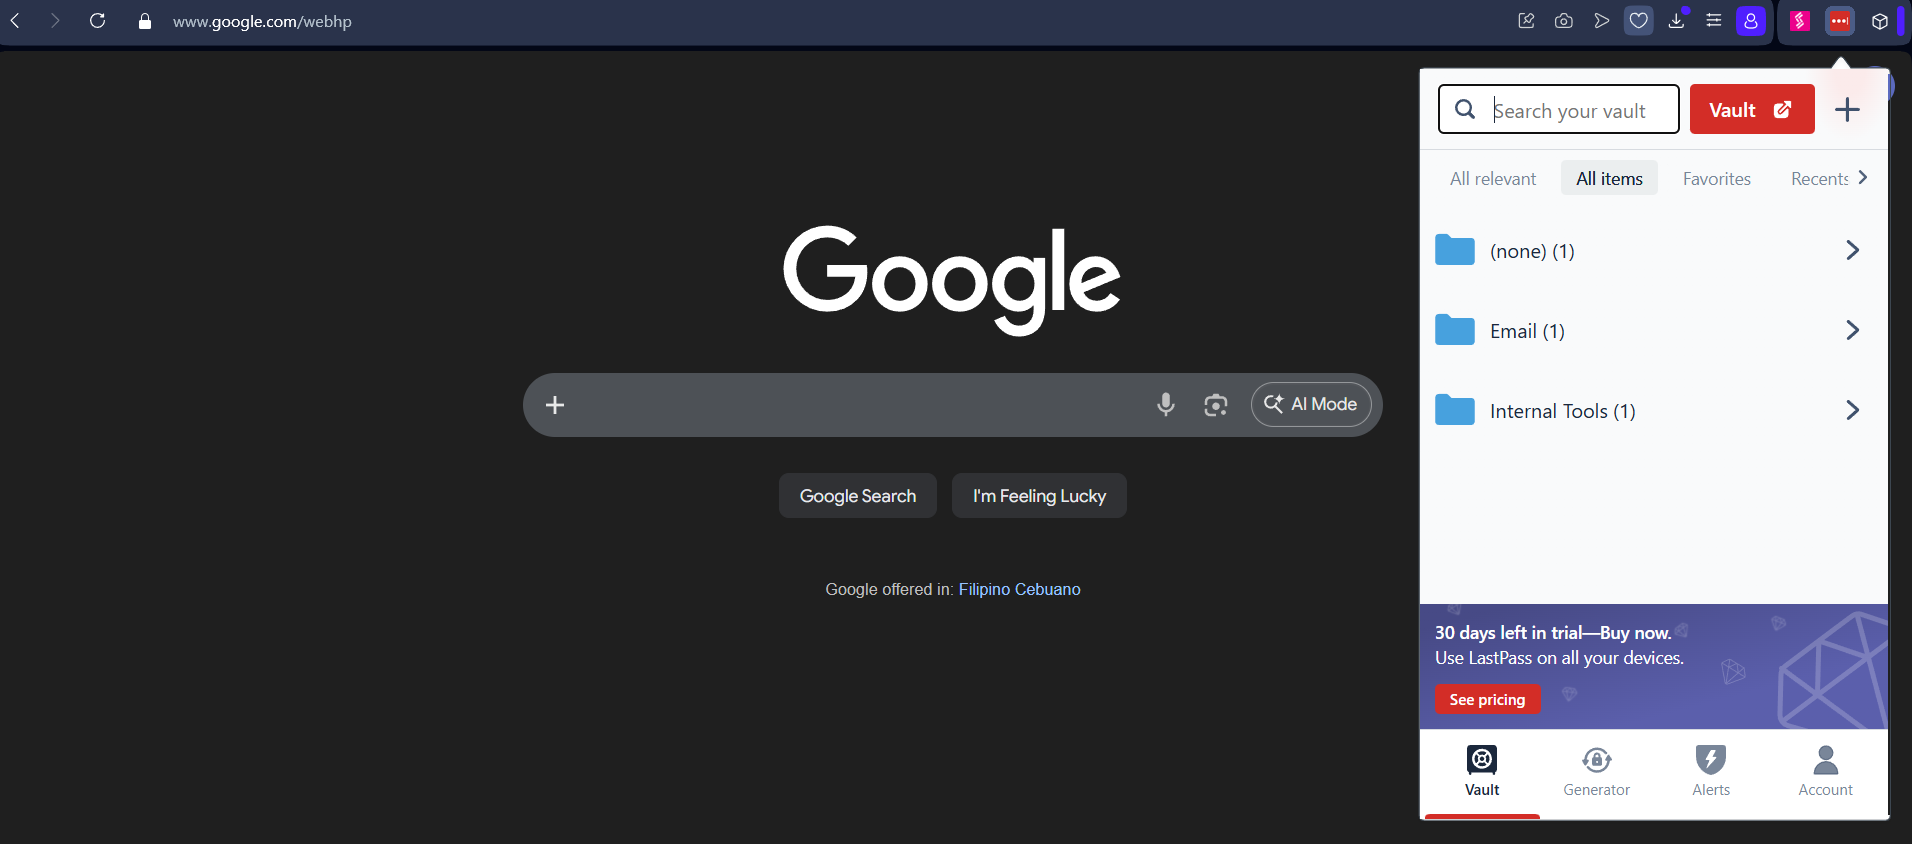Open the Alerts tab
1912x844 pixels.
[1711, 772]
